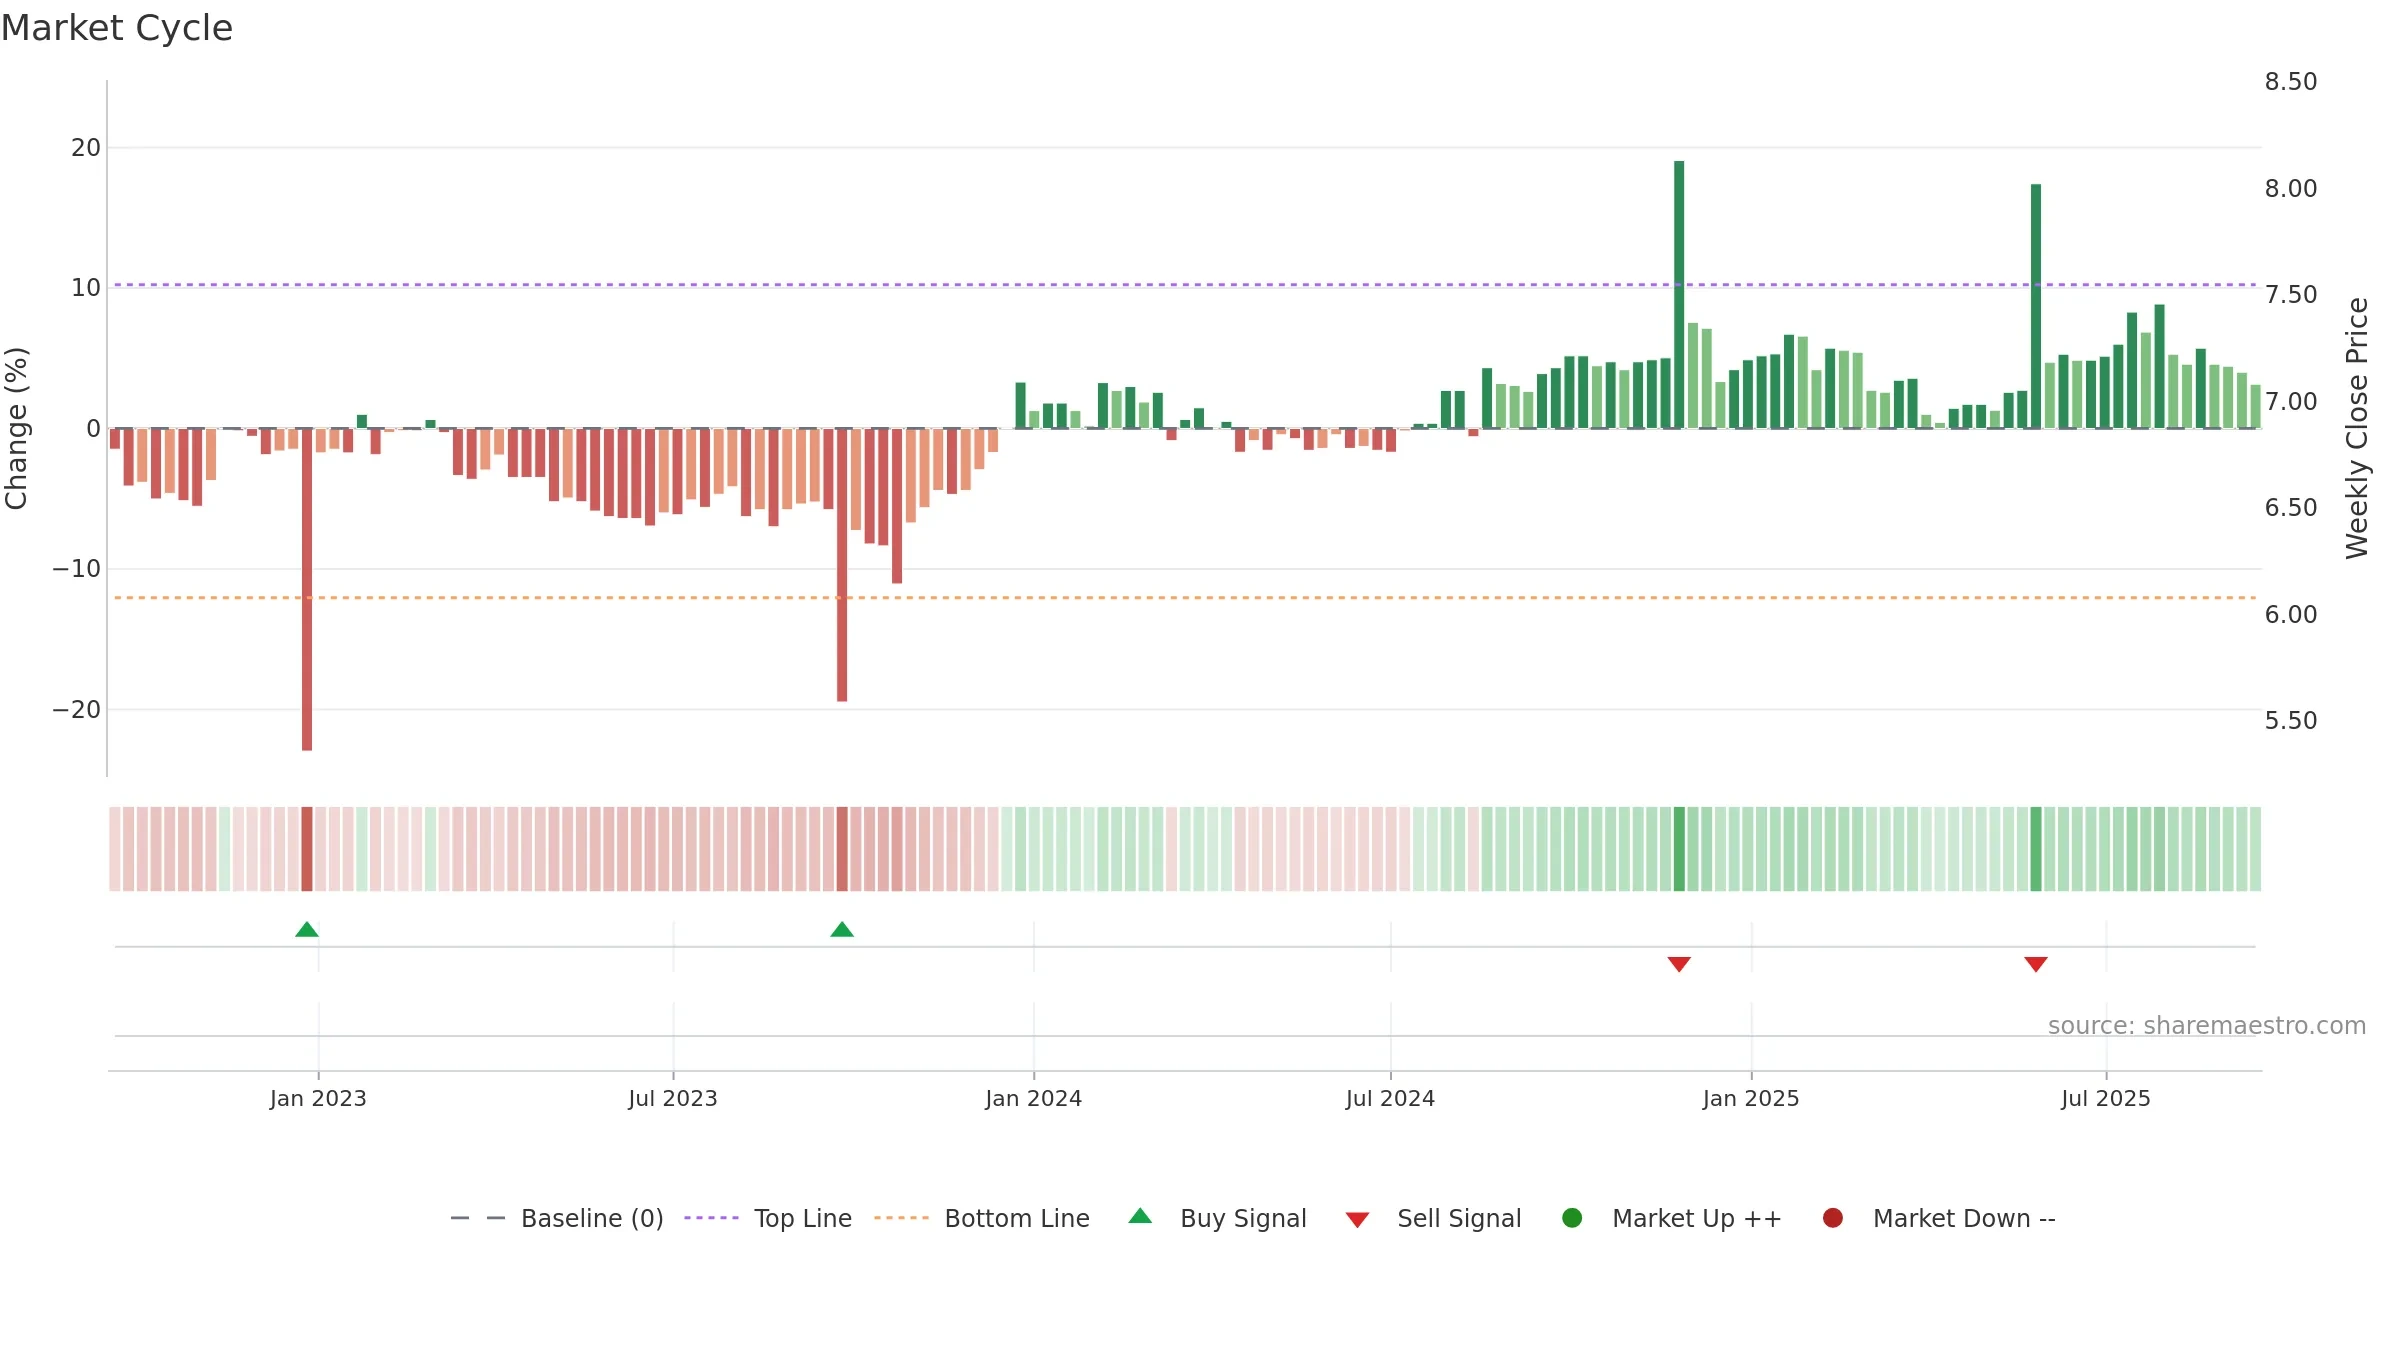Toggle the Top Line legend entry
This screenshot has height=1350, width=2400.
[768, 1218]
